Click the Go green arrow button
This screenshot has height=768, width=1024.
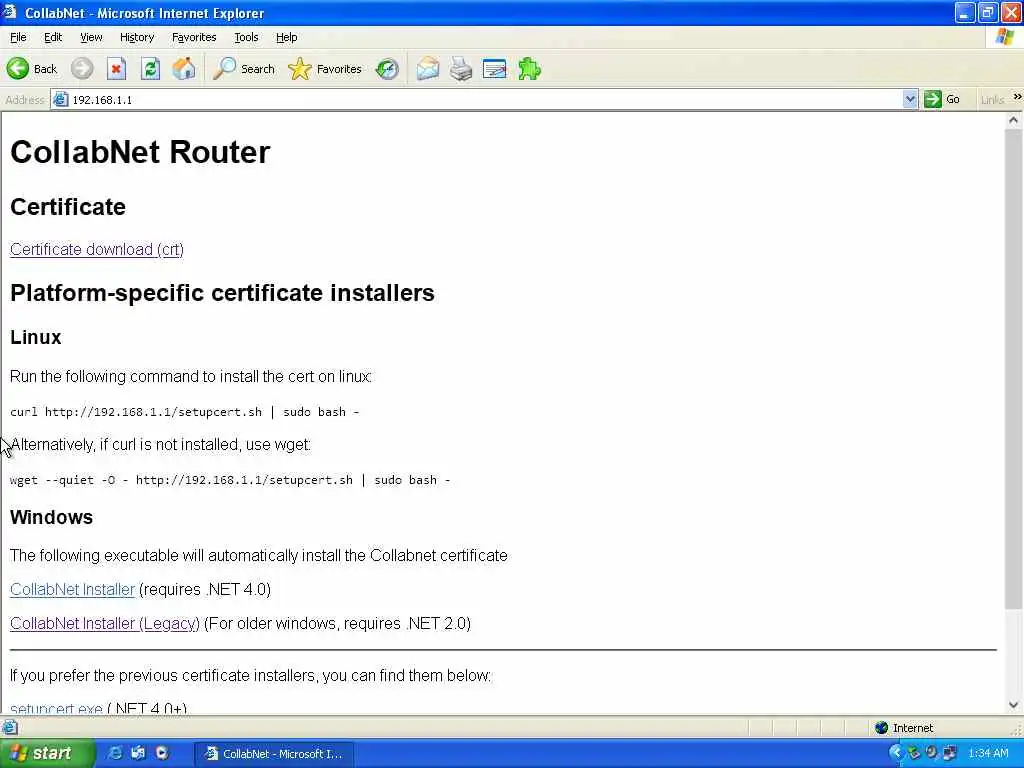click(x=933, y=99)
